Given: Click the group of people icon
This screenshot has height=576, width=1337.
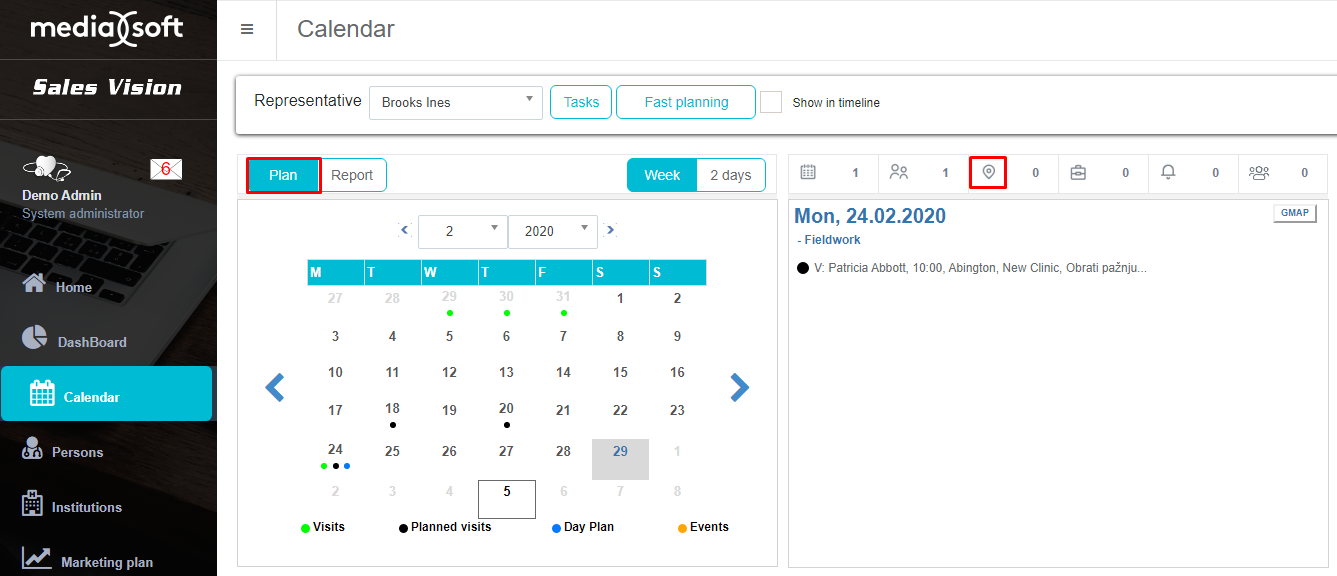Looking at the screenshot, I should coord(1258,173).
